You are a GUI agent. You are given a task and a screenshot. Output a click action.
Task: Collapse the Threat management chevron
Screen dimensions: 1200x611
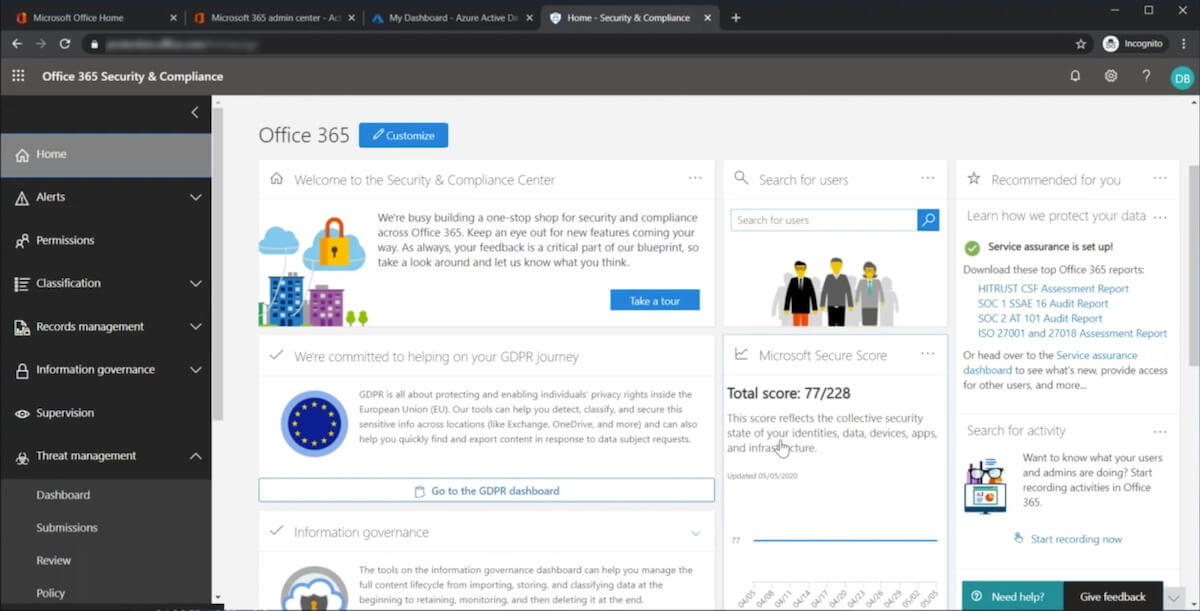pyautogui.click(x=196, y=456)
